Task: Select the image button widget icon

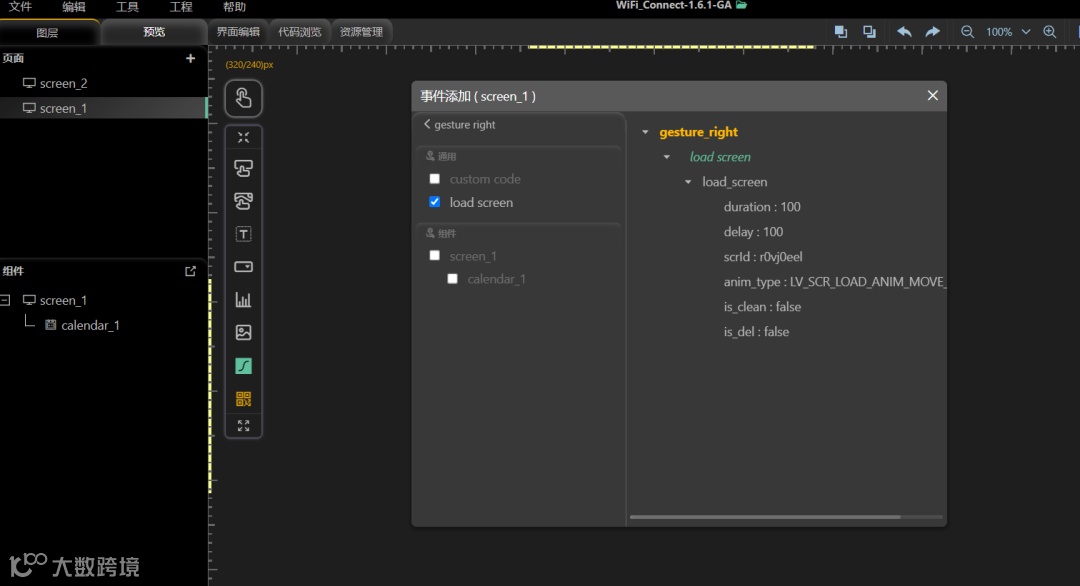Action: point(243,201)
